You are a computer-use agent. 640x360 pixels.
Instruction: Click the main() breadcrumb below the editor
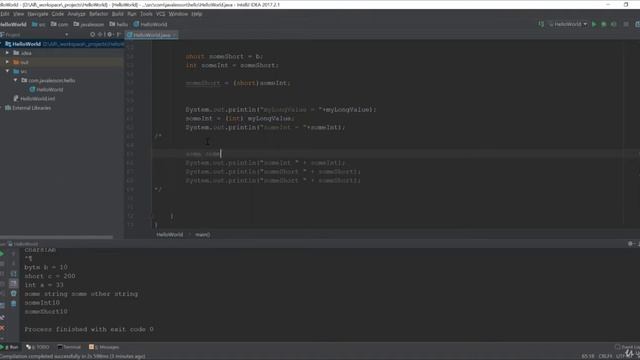click(202, 235)
